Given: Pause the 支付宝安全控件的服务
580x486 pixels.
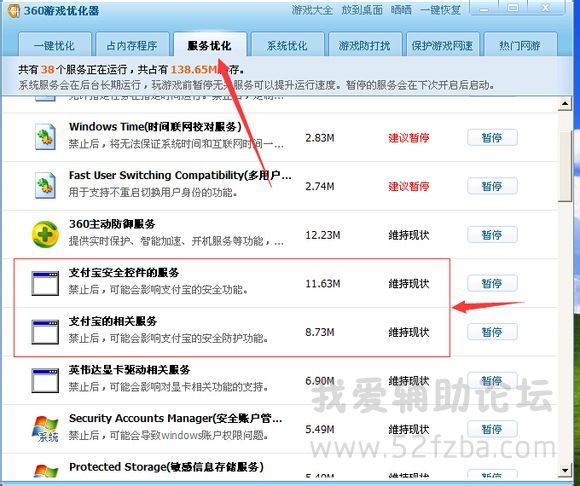Looking at the screenshot, I should [x=492, y=283].
